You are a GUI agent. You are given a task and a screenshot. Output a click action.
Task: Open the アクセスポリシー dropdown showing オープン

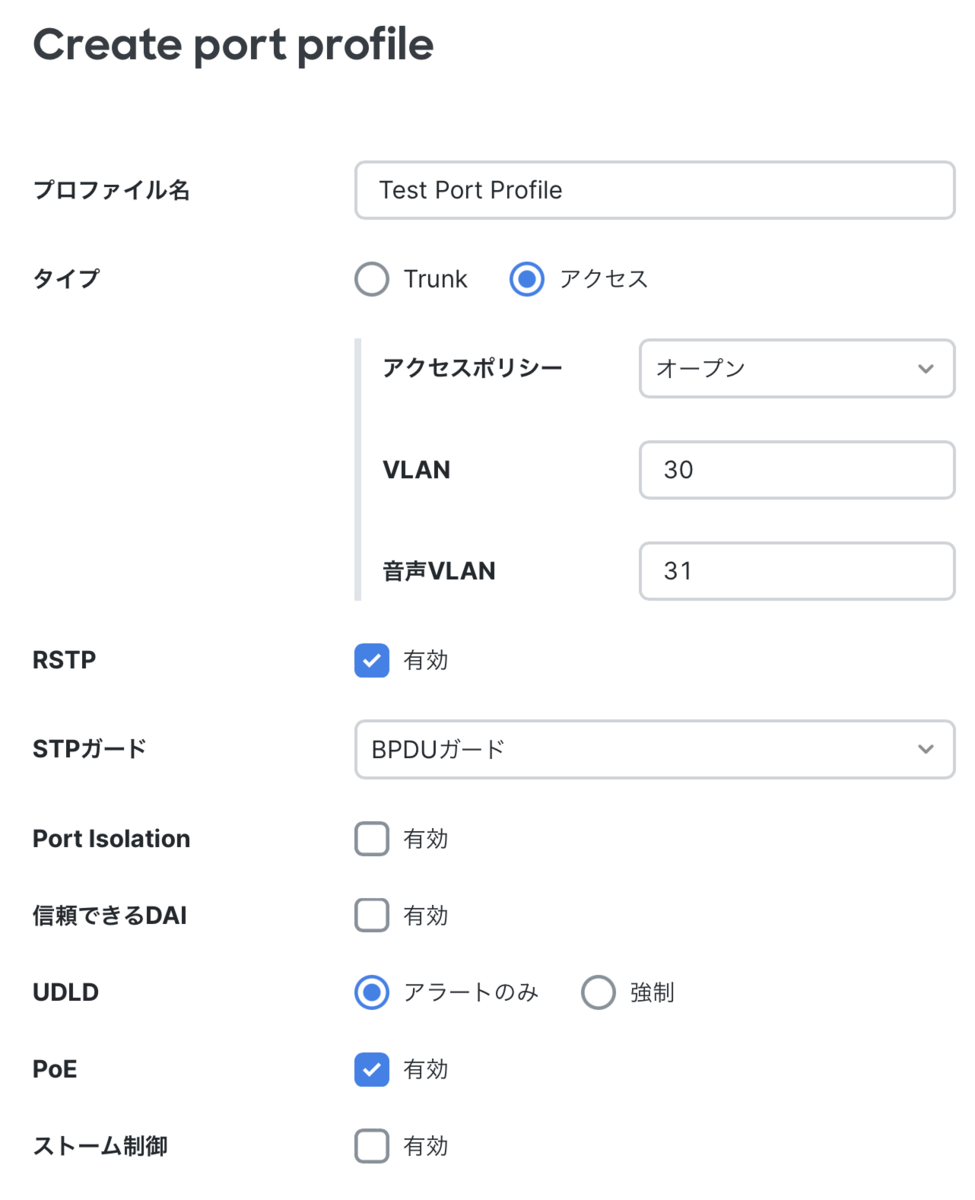click(796, 369)
